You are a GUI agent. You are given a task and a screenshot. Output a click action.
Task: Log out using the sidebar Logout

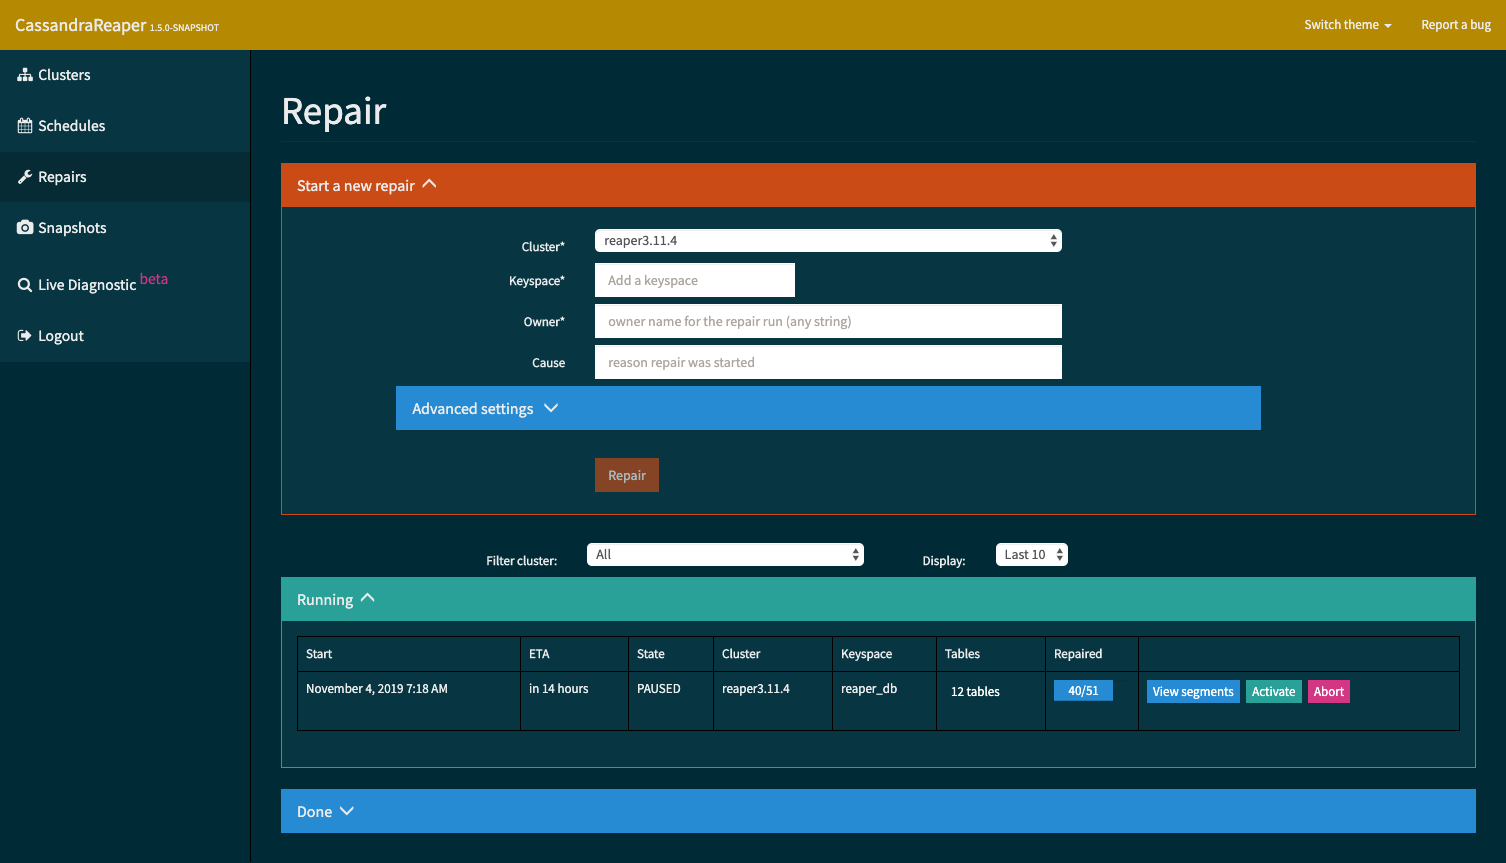(x=125, y=336)
